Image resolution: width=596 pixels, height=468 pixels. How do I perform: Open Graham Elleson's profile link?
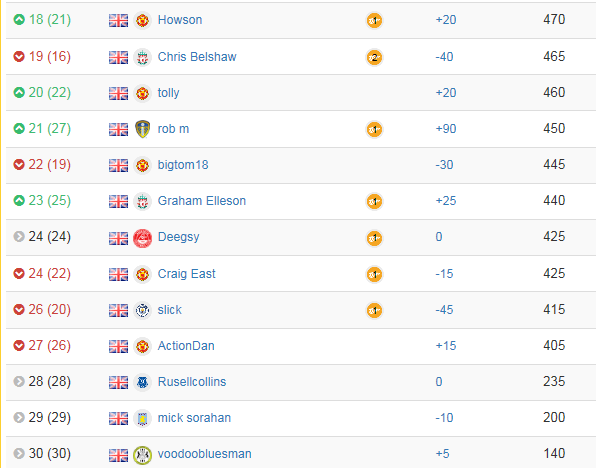click(202, 201)
